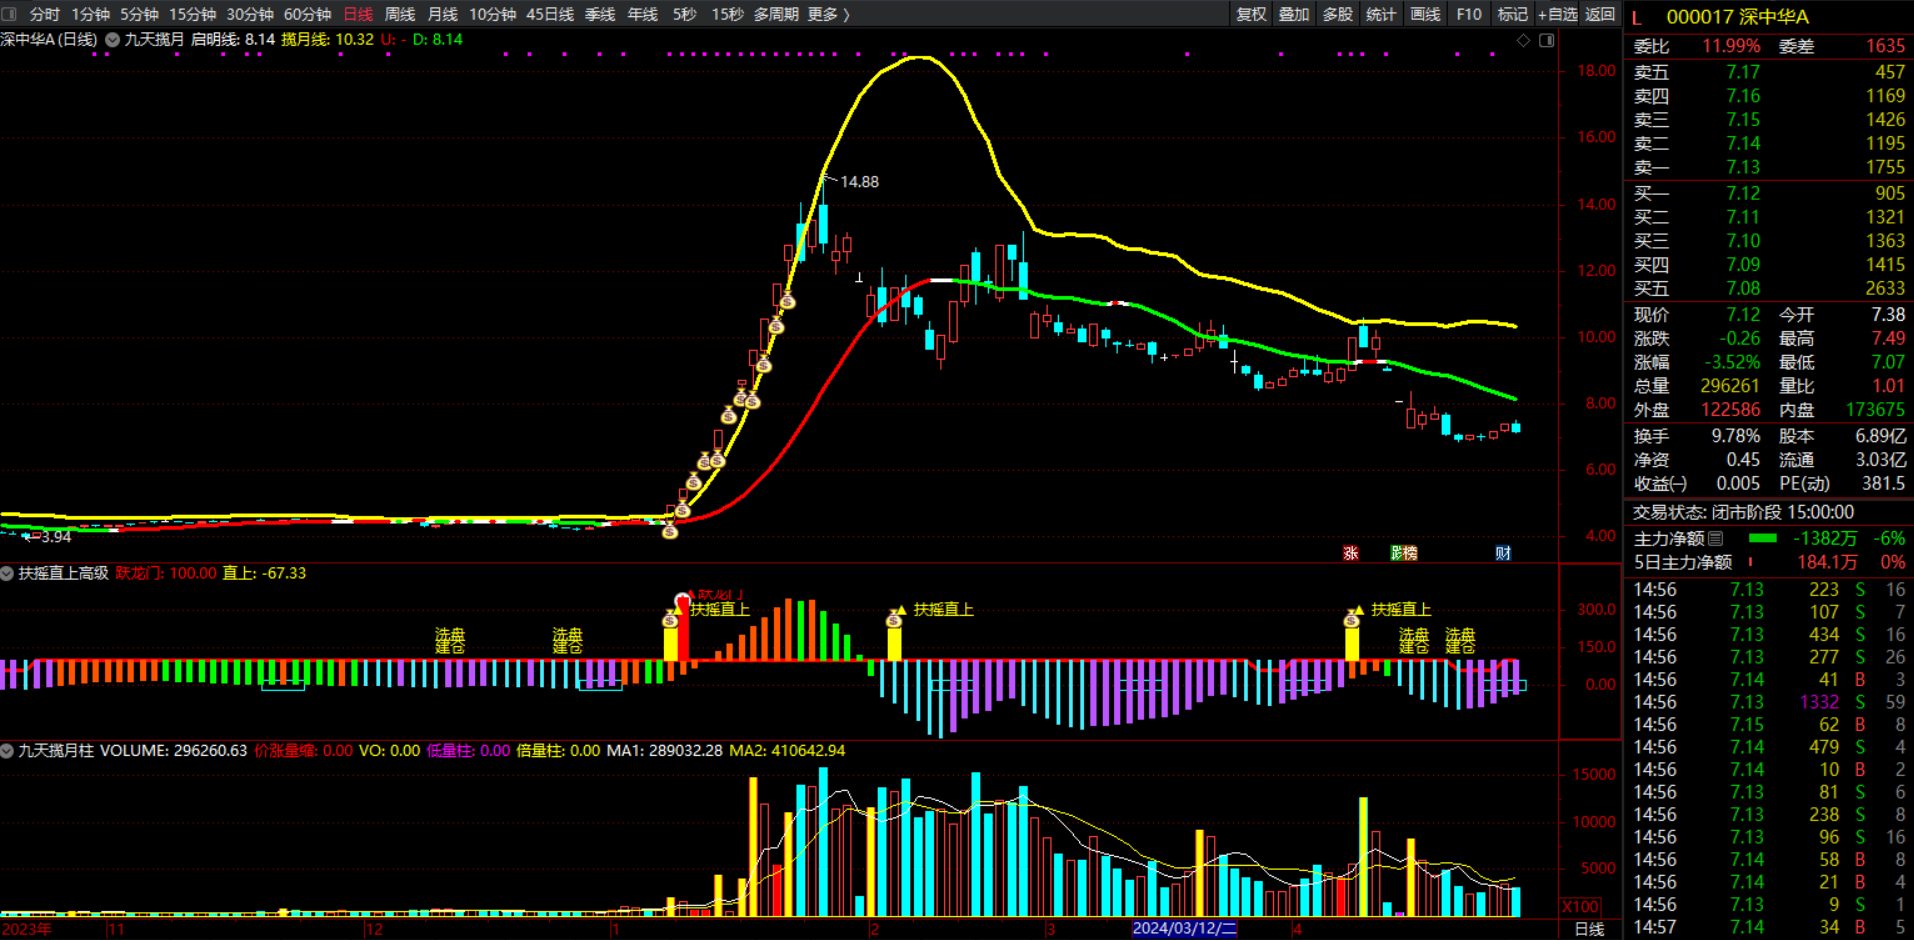Click the 14.88 high price label
This screenshot has height=940, width=1914.
tap(859, 182)
